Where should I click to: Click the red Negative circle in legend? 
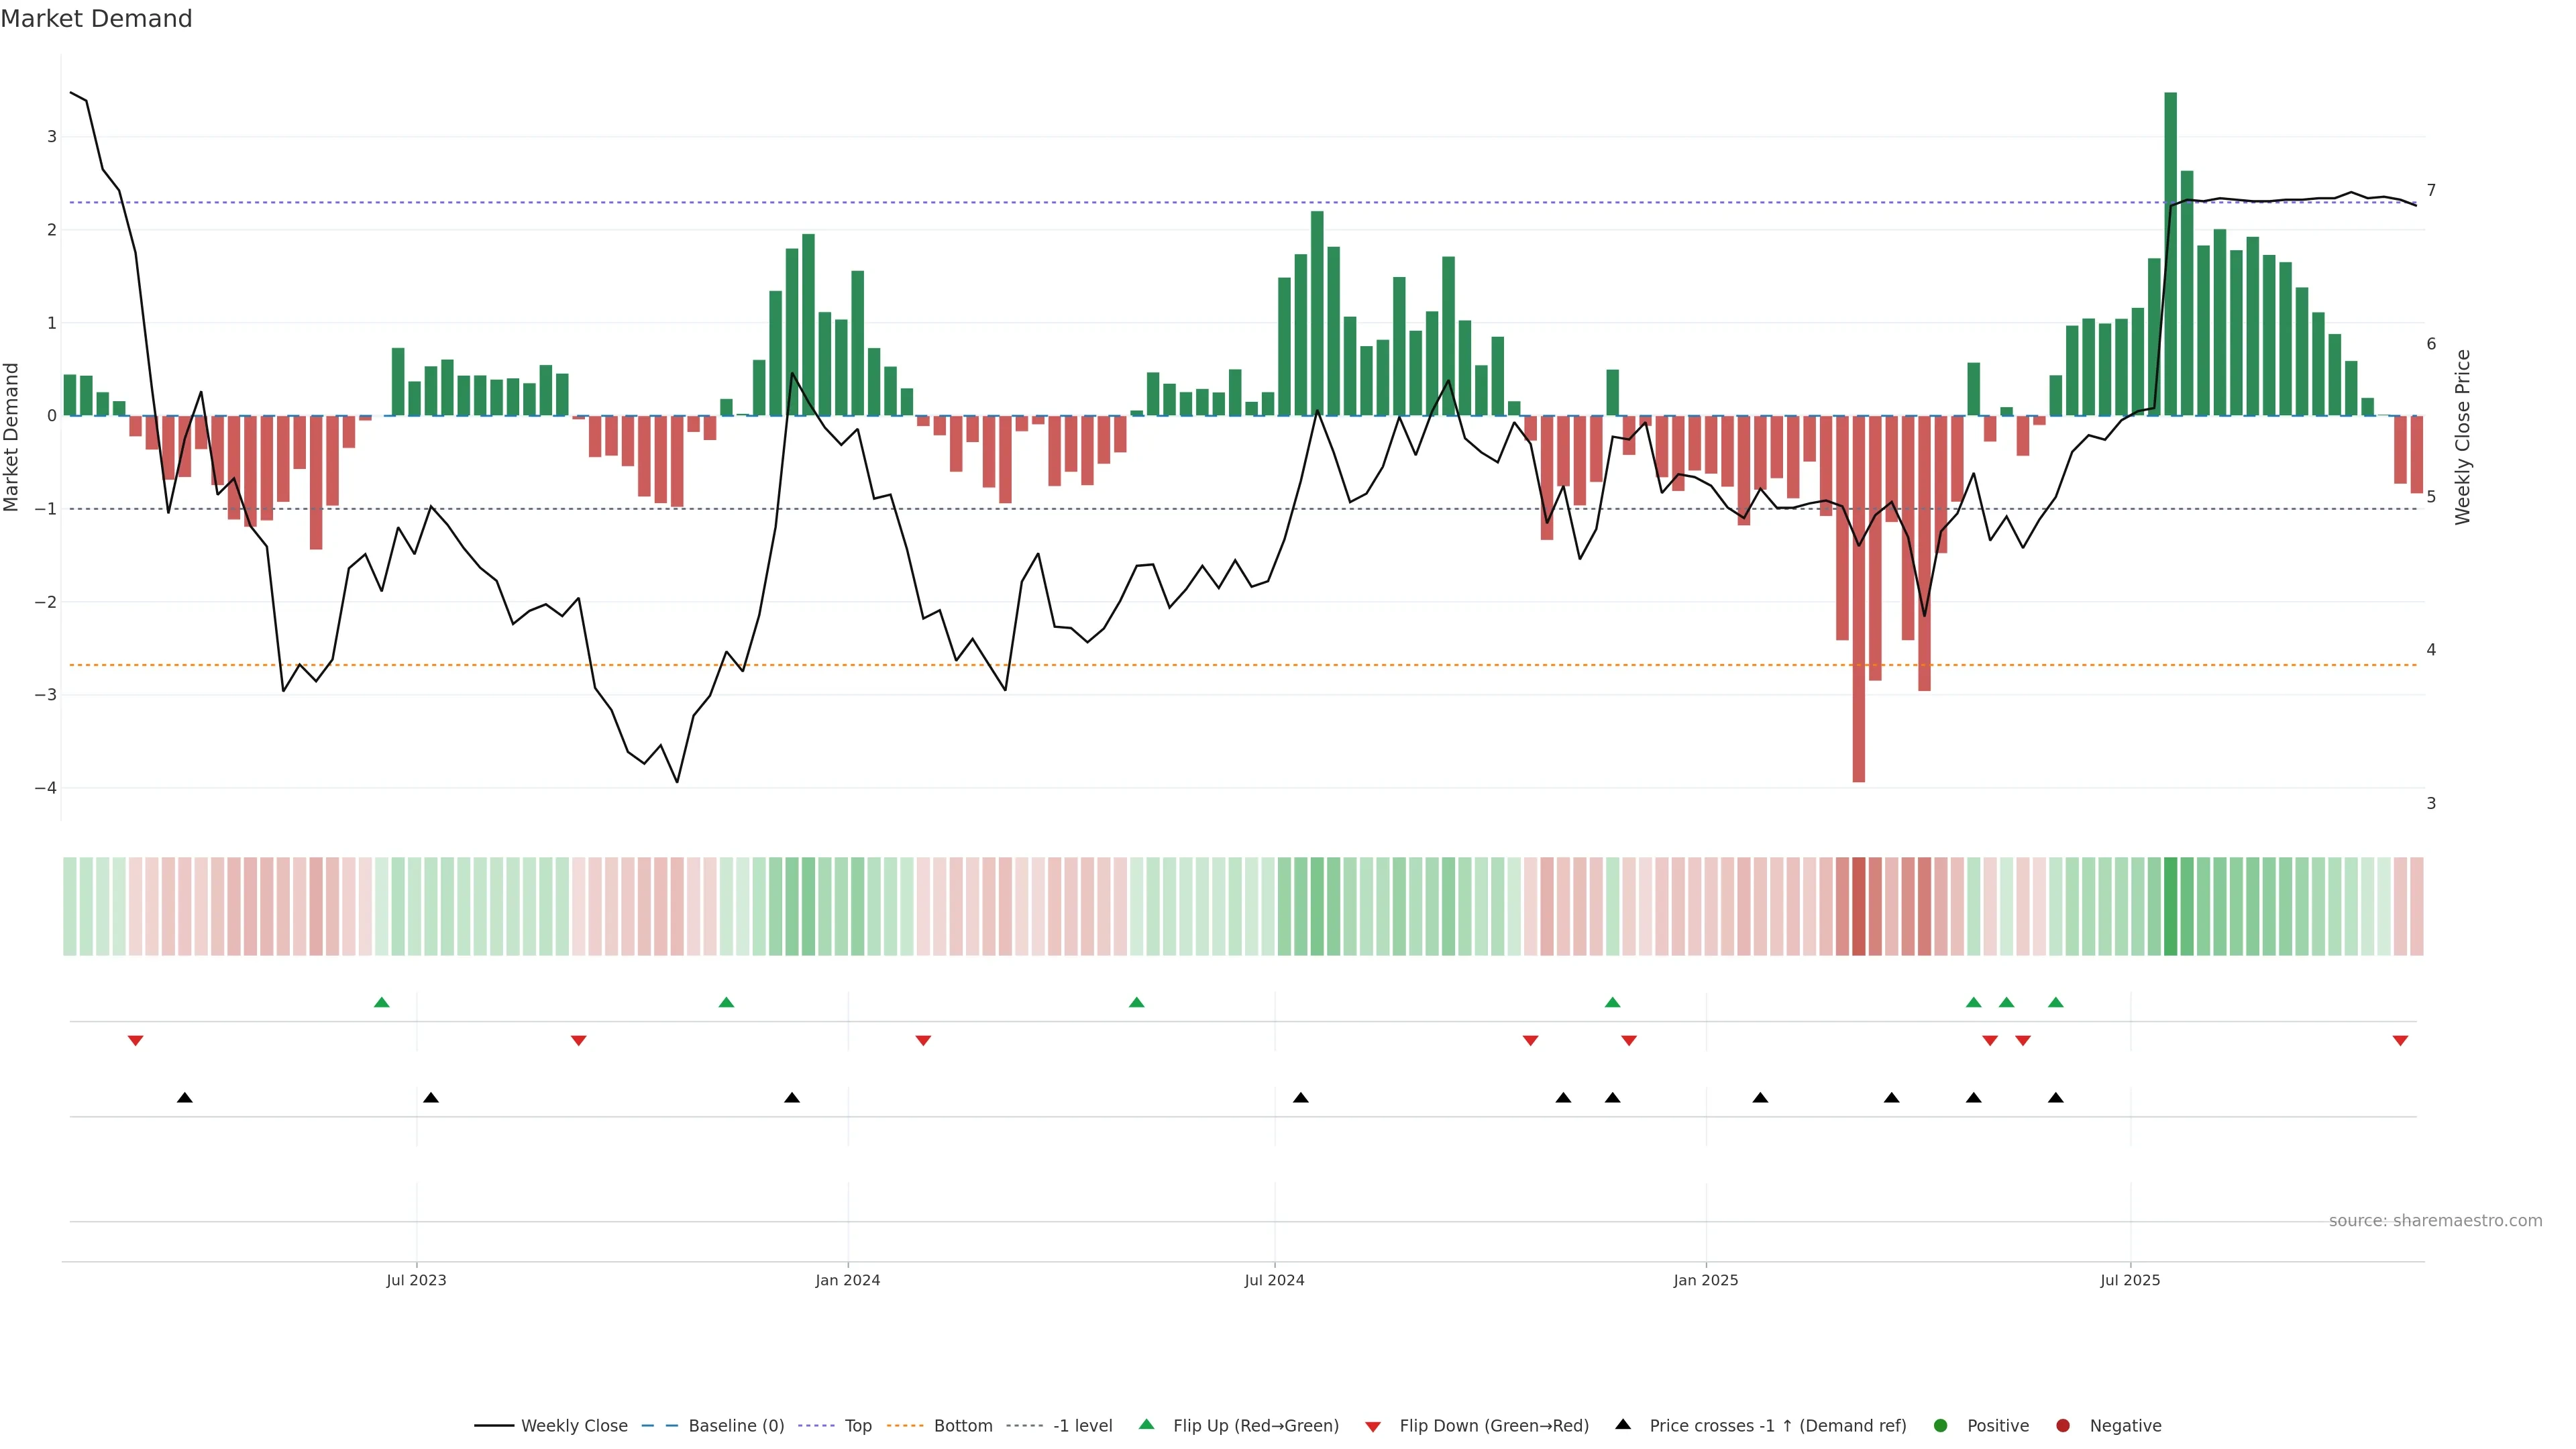click(x=2063, y=1425)
